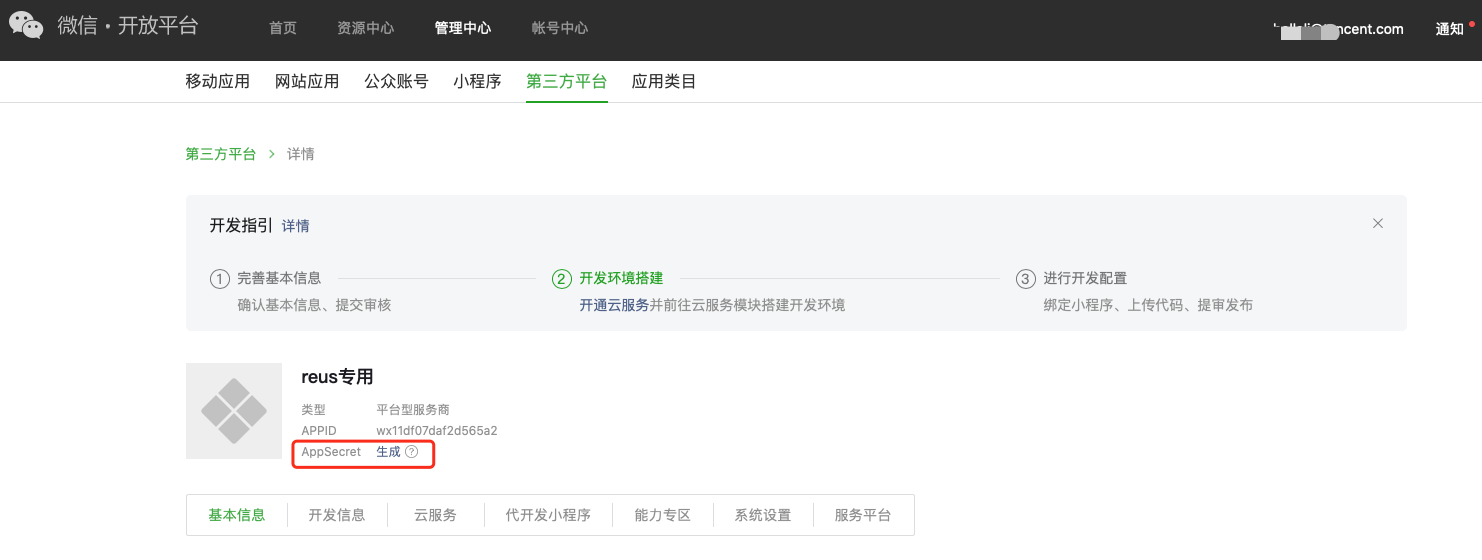Image resolution: width=1482 pixels, height=560 pixels.
Task: Click the app name reus专用
Action: pos(337,377)
